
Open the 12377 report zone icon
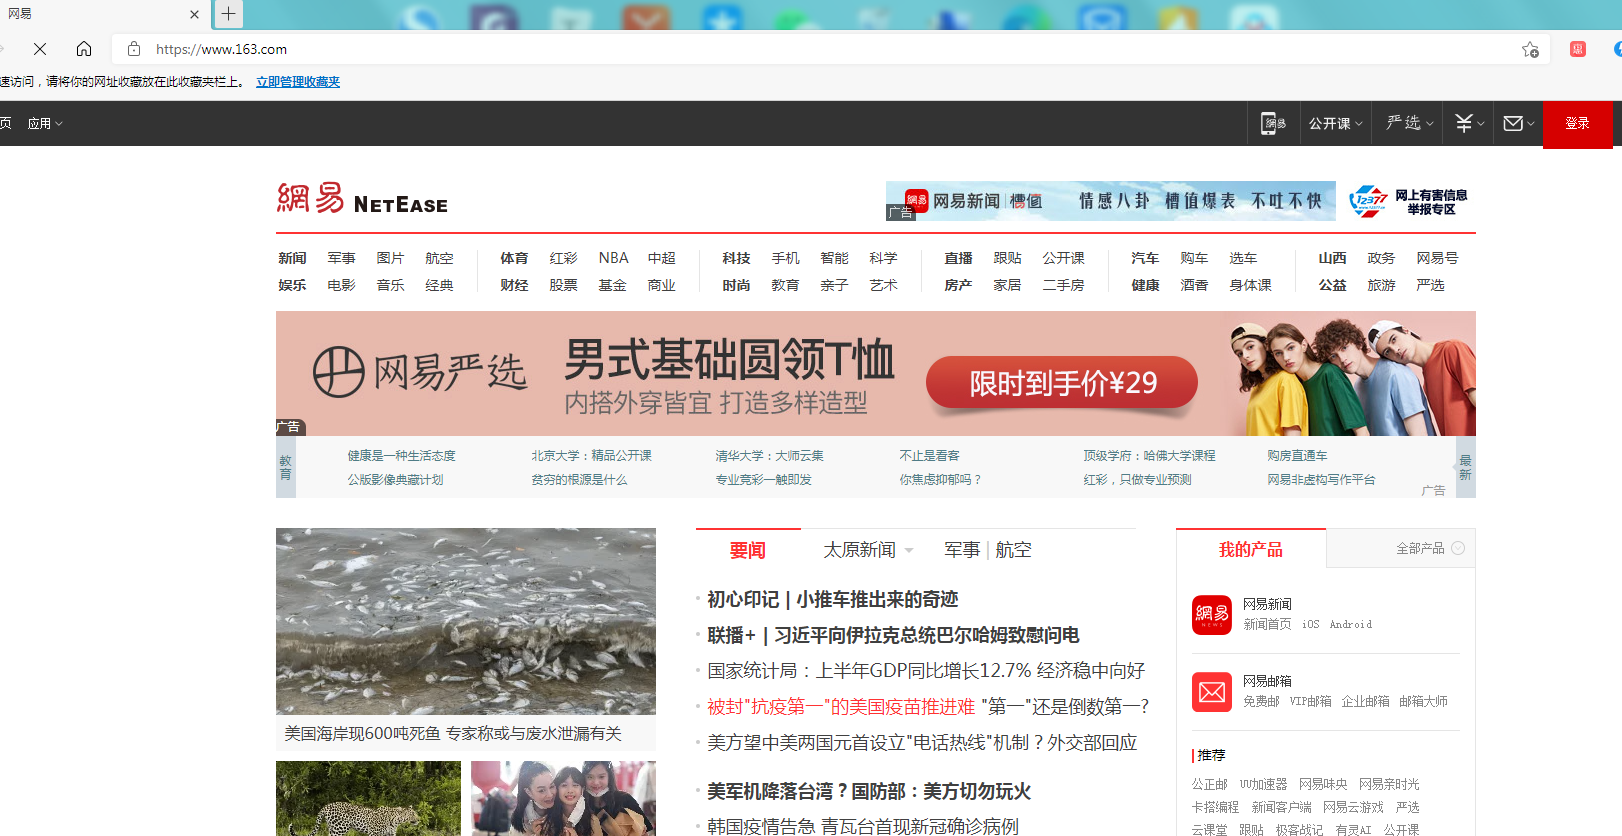click(1408, 201)
